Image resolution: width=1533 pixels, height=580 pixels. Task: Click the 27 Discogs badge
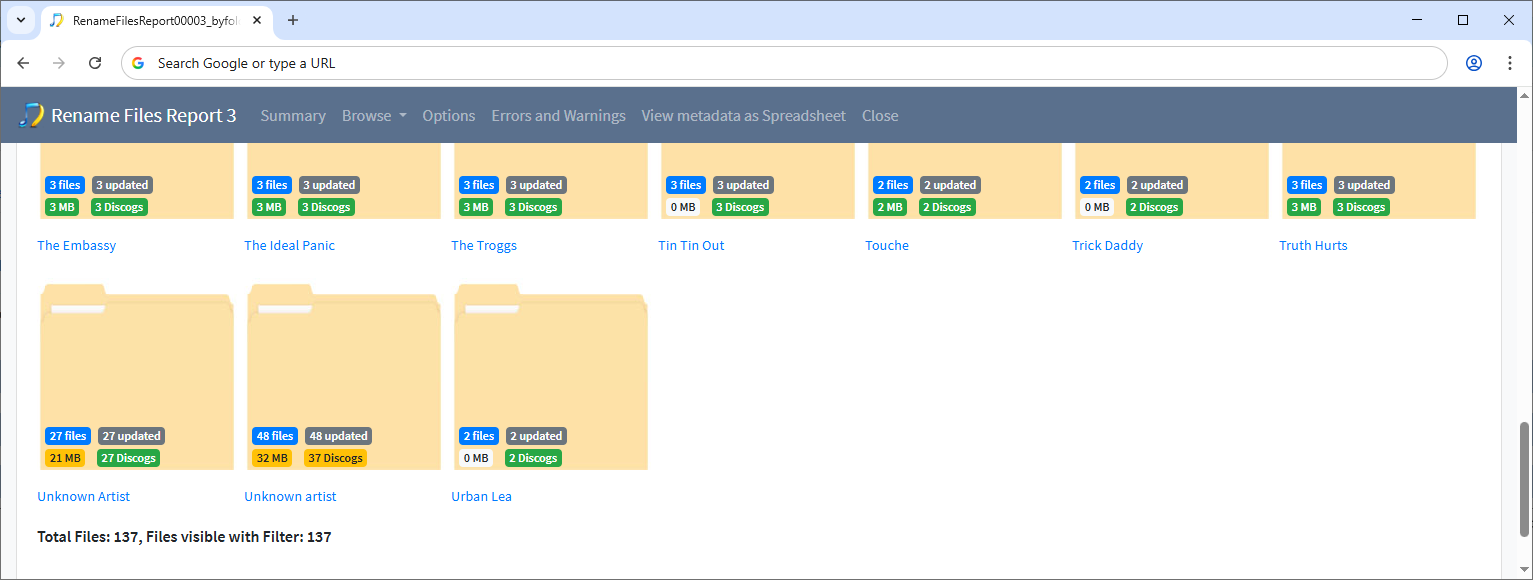coord(126,458)
